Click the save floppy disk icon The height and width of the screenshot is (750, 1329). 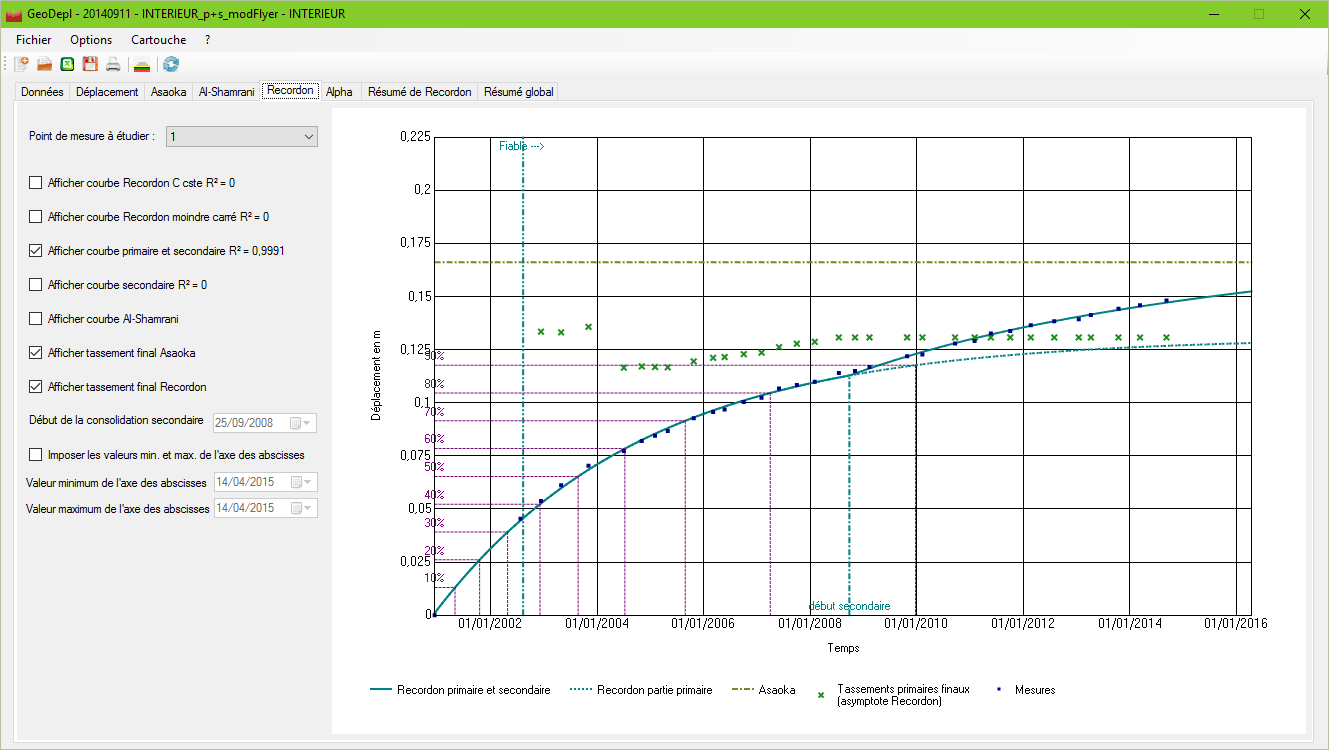(90, 64)
